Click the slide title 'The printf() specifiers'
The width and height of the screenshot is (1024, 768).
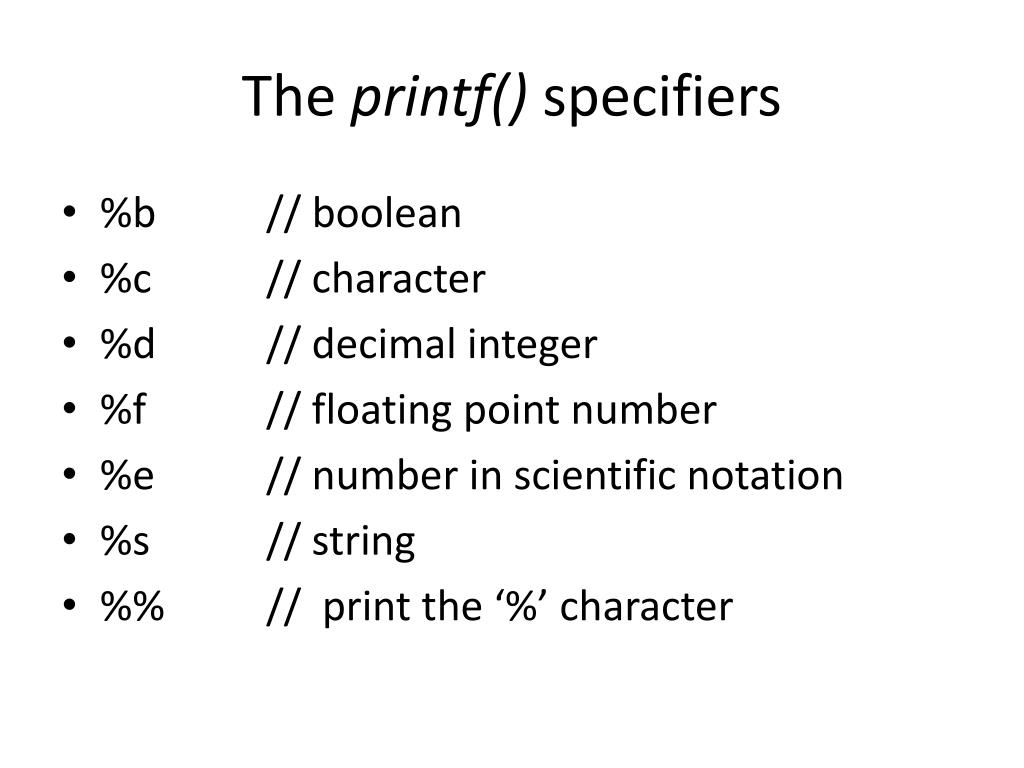click(511, 98)
